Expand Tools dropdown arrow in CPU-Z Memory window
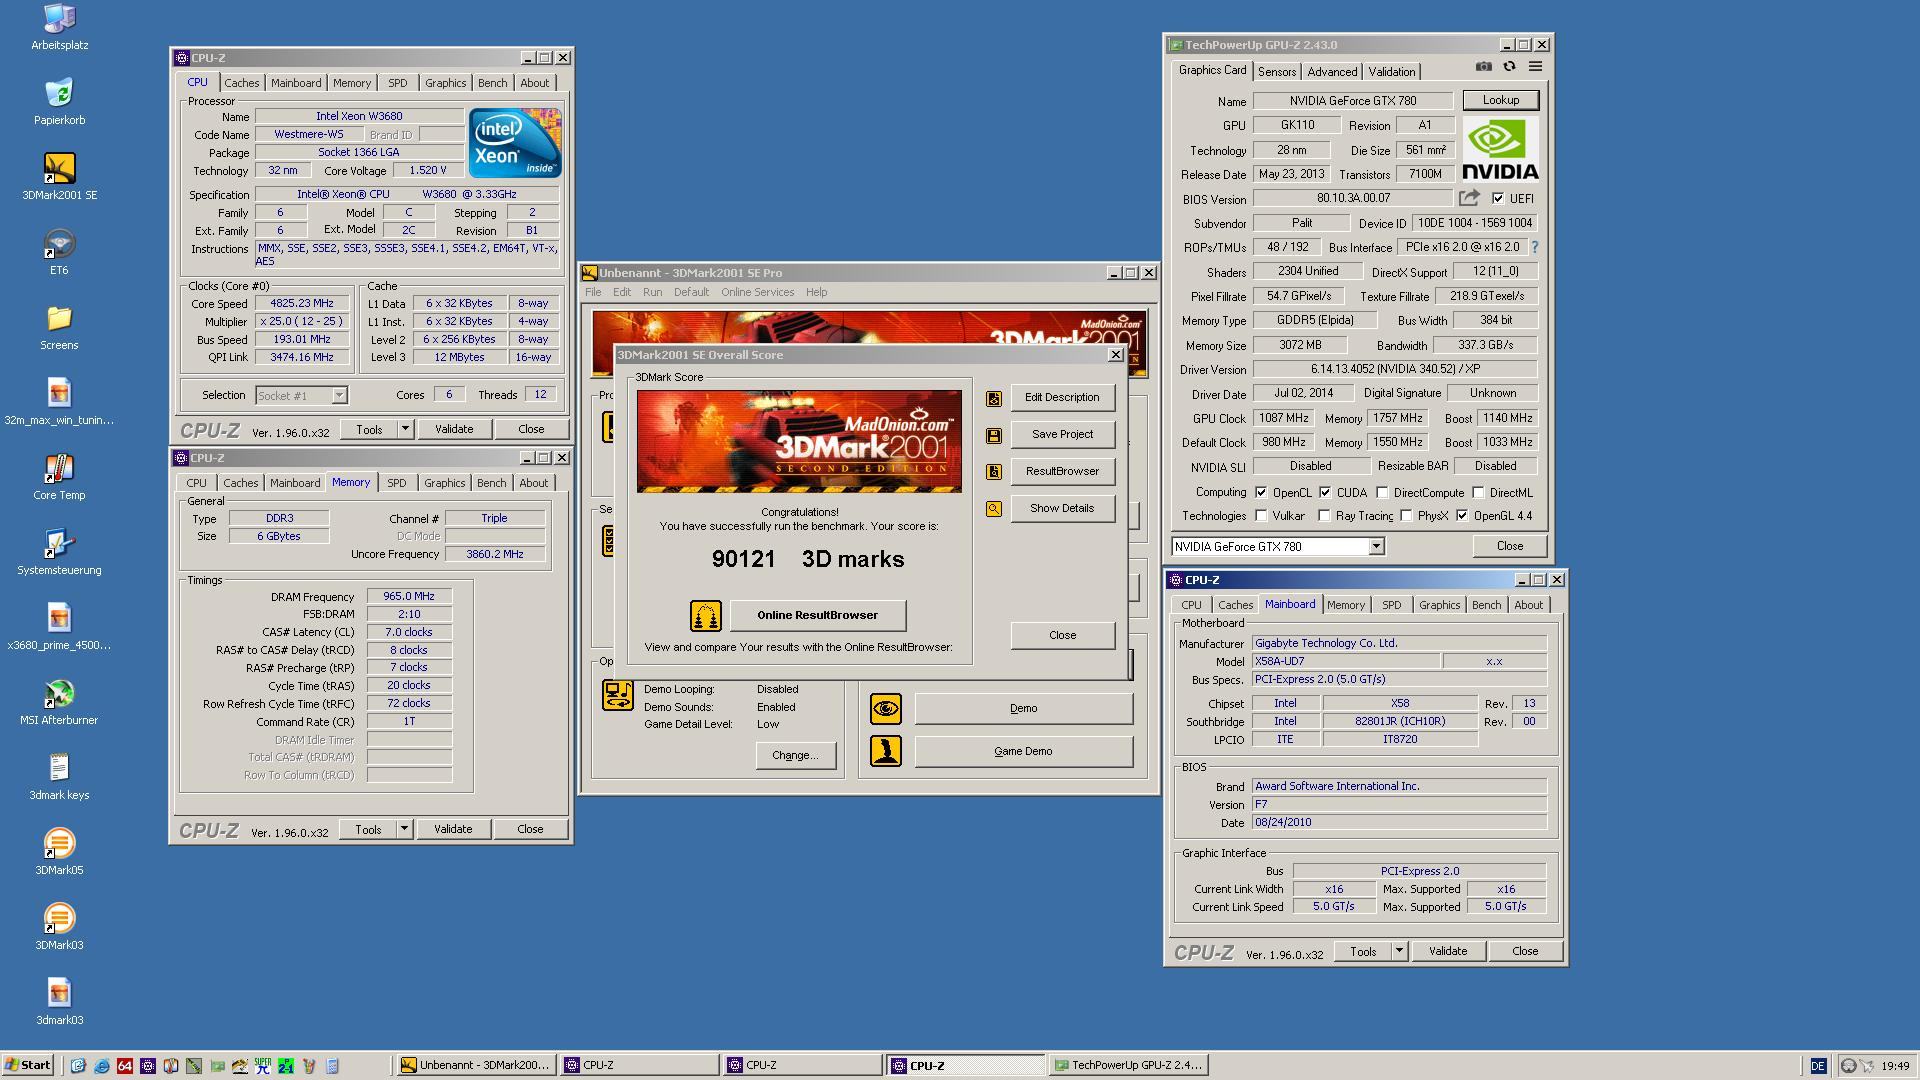The height and width of the screenshot is (1080, 1920). (x=404, y=829)
